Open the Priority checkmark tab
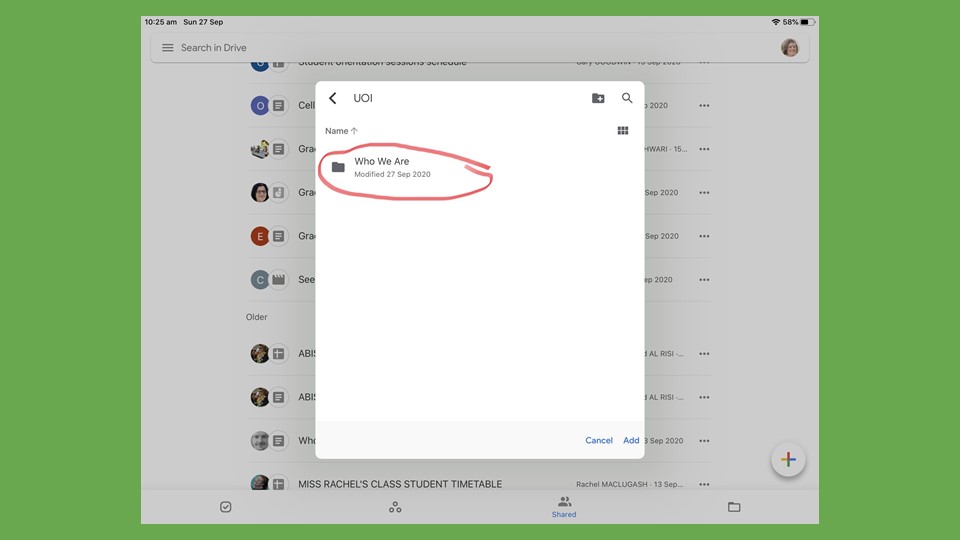This screenshot has width=960, height=540. pyautogui.click(x=226, y=507)
